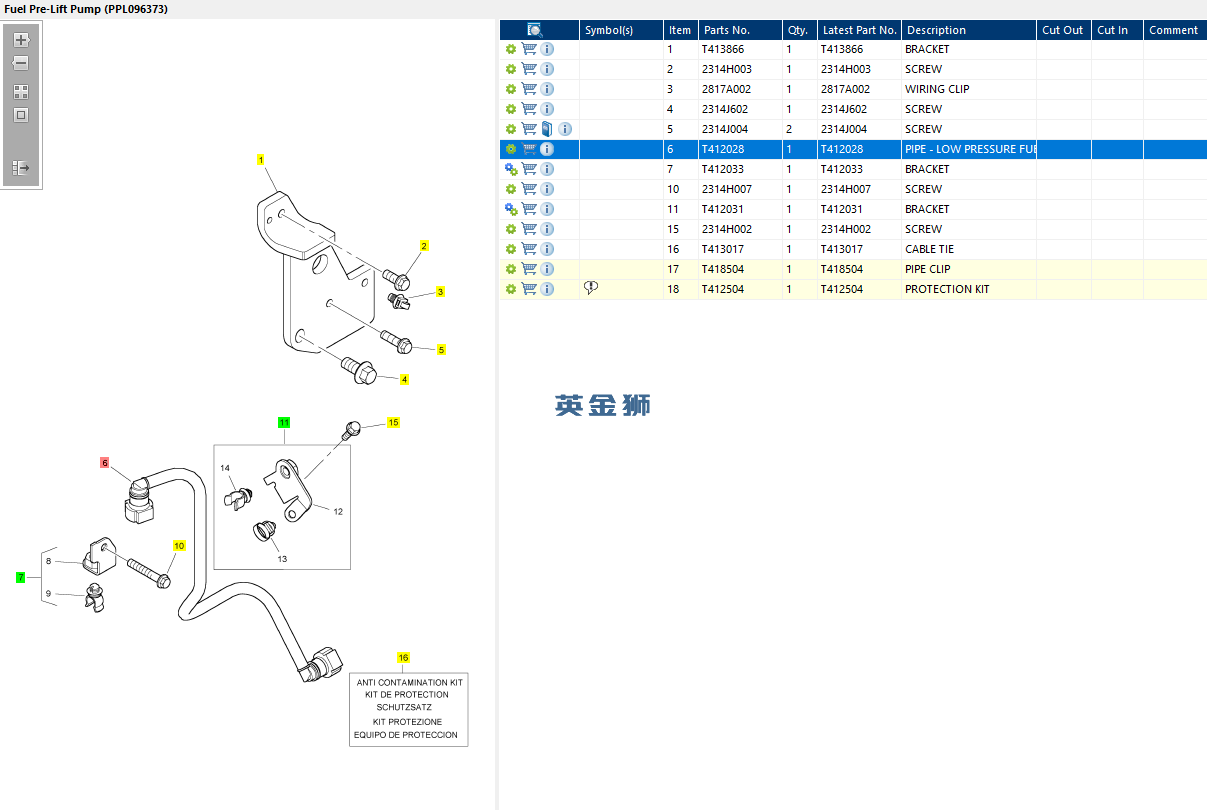
Task: Add item 7 T412033 BRACKET to cart
Action: [529, 169]
